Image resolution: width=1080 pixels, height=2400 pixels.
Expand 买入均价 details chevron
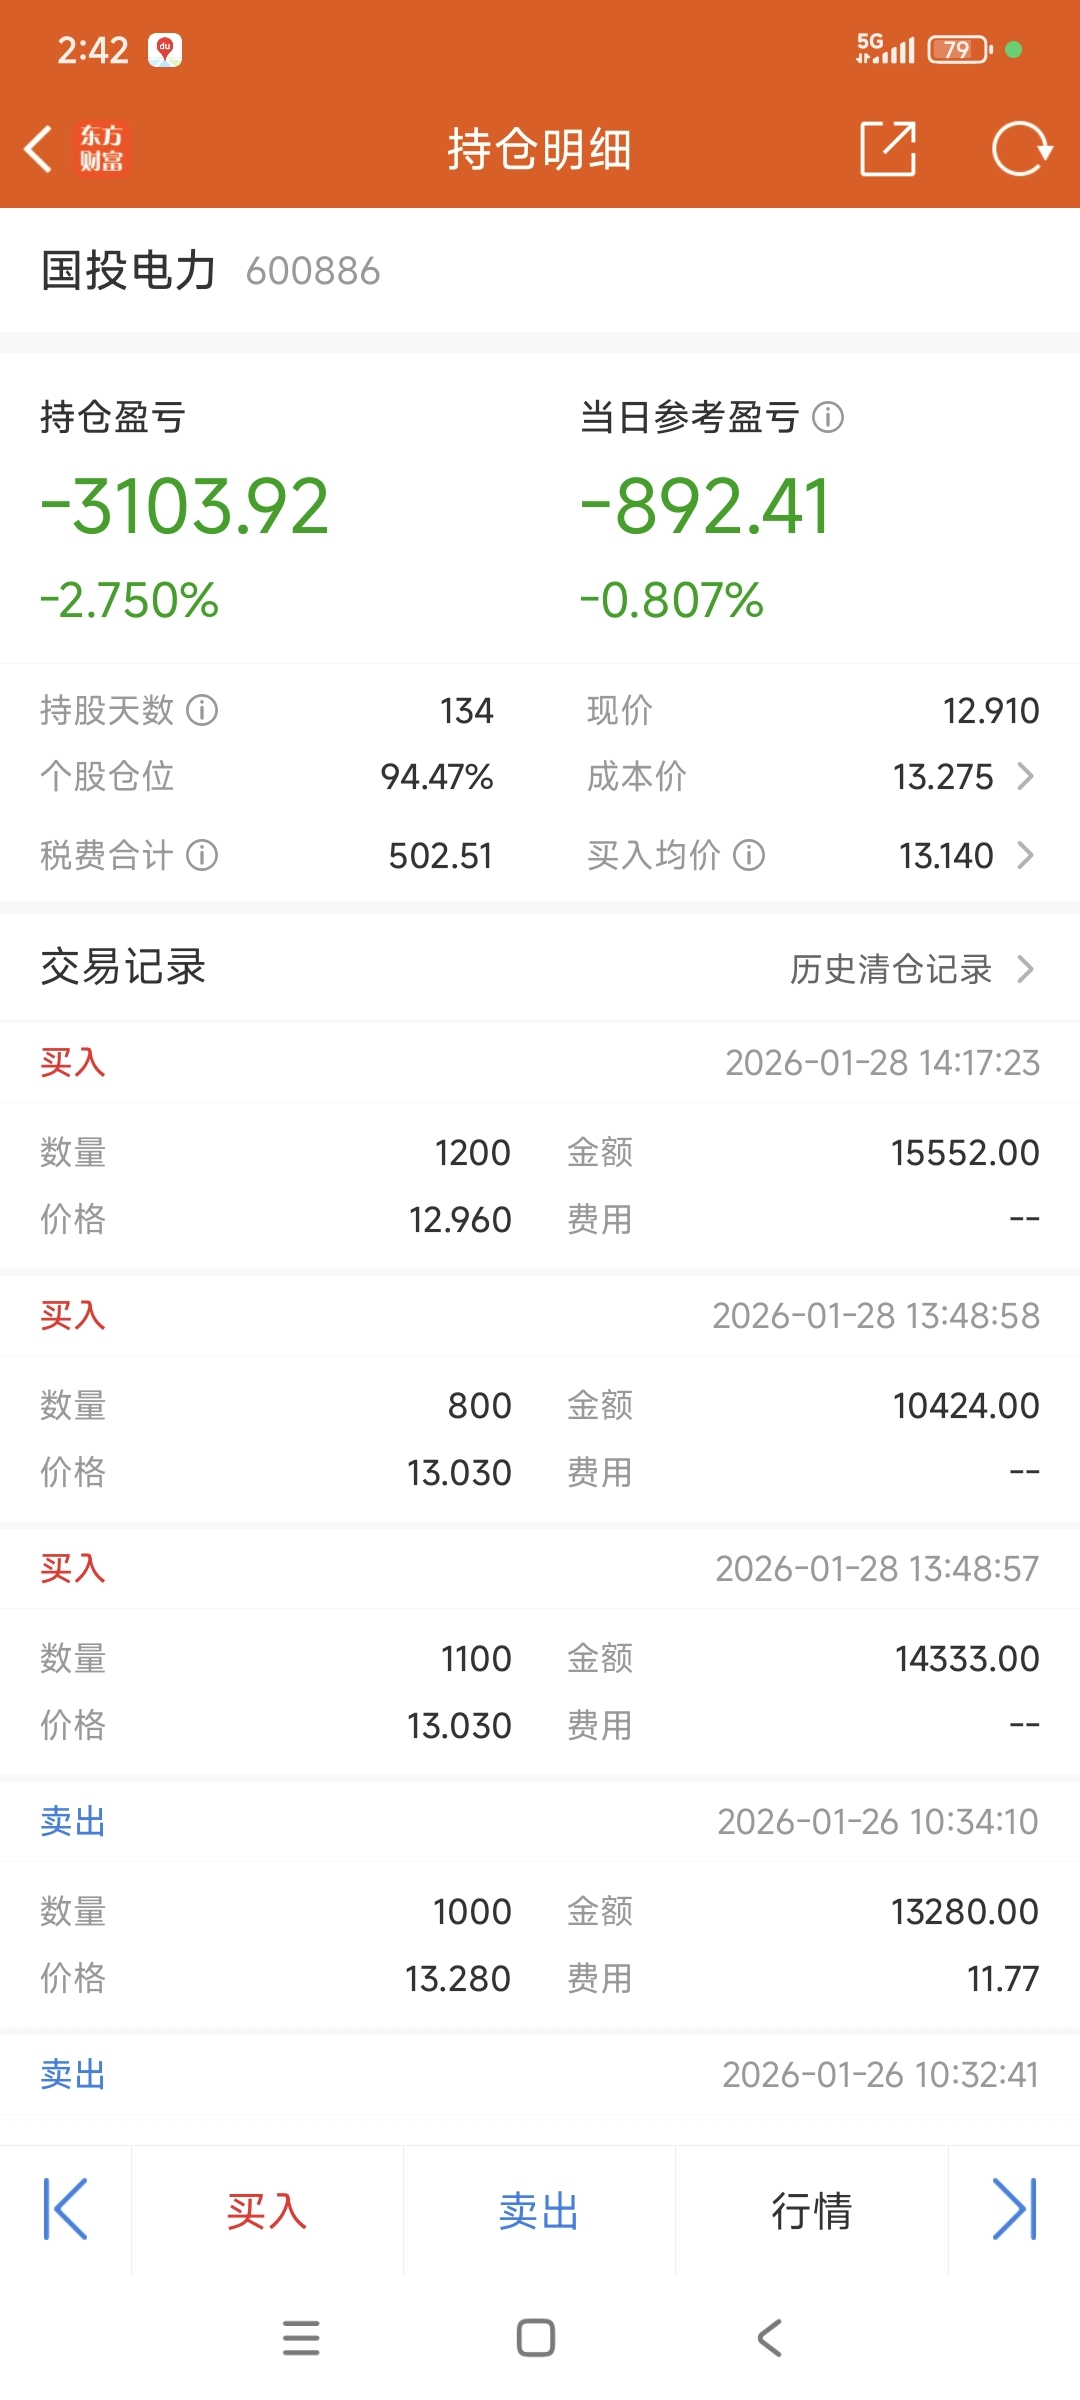(1025, 856)
